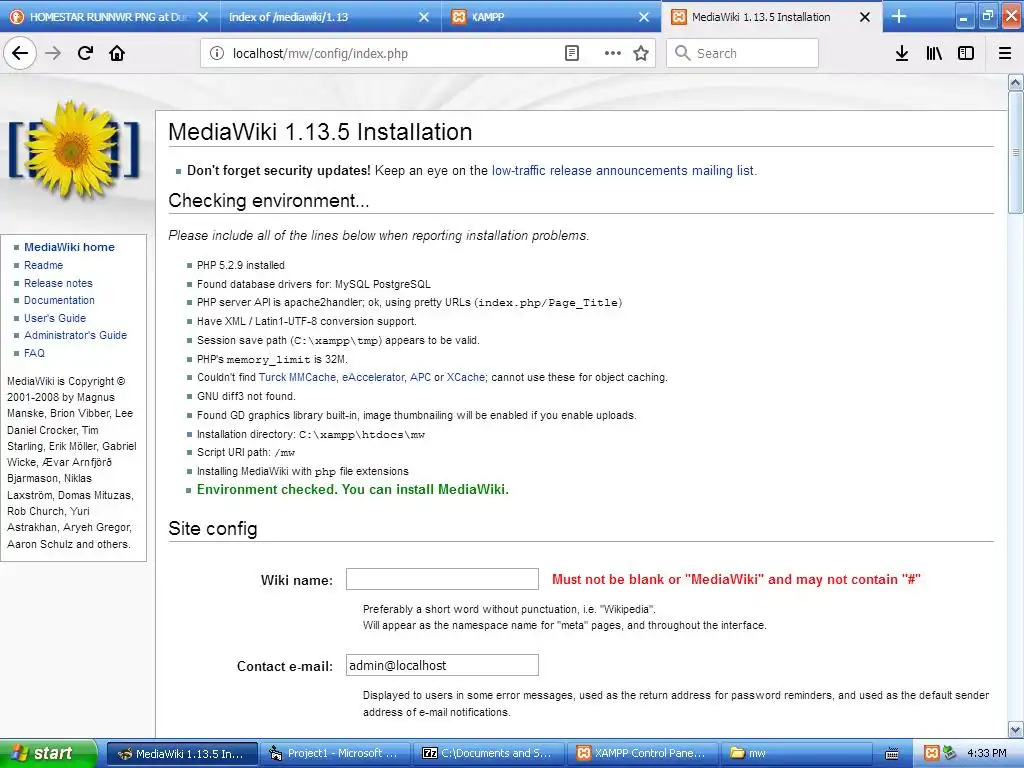
Task: Click the 4:33 PM taskbar clock
Action: point(987,754)
